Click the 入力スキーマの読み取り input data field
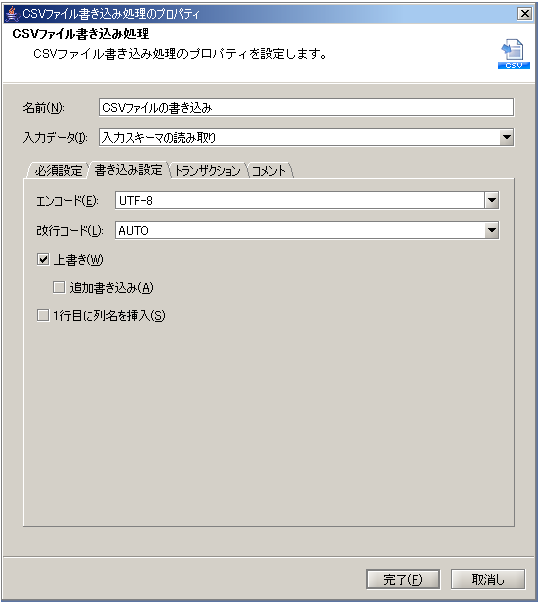 click(x=299, y=137)
